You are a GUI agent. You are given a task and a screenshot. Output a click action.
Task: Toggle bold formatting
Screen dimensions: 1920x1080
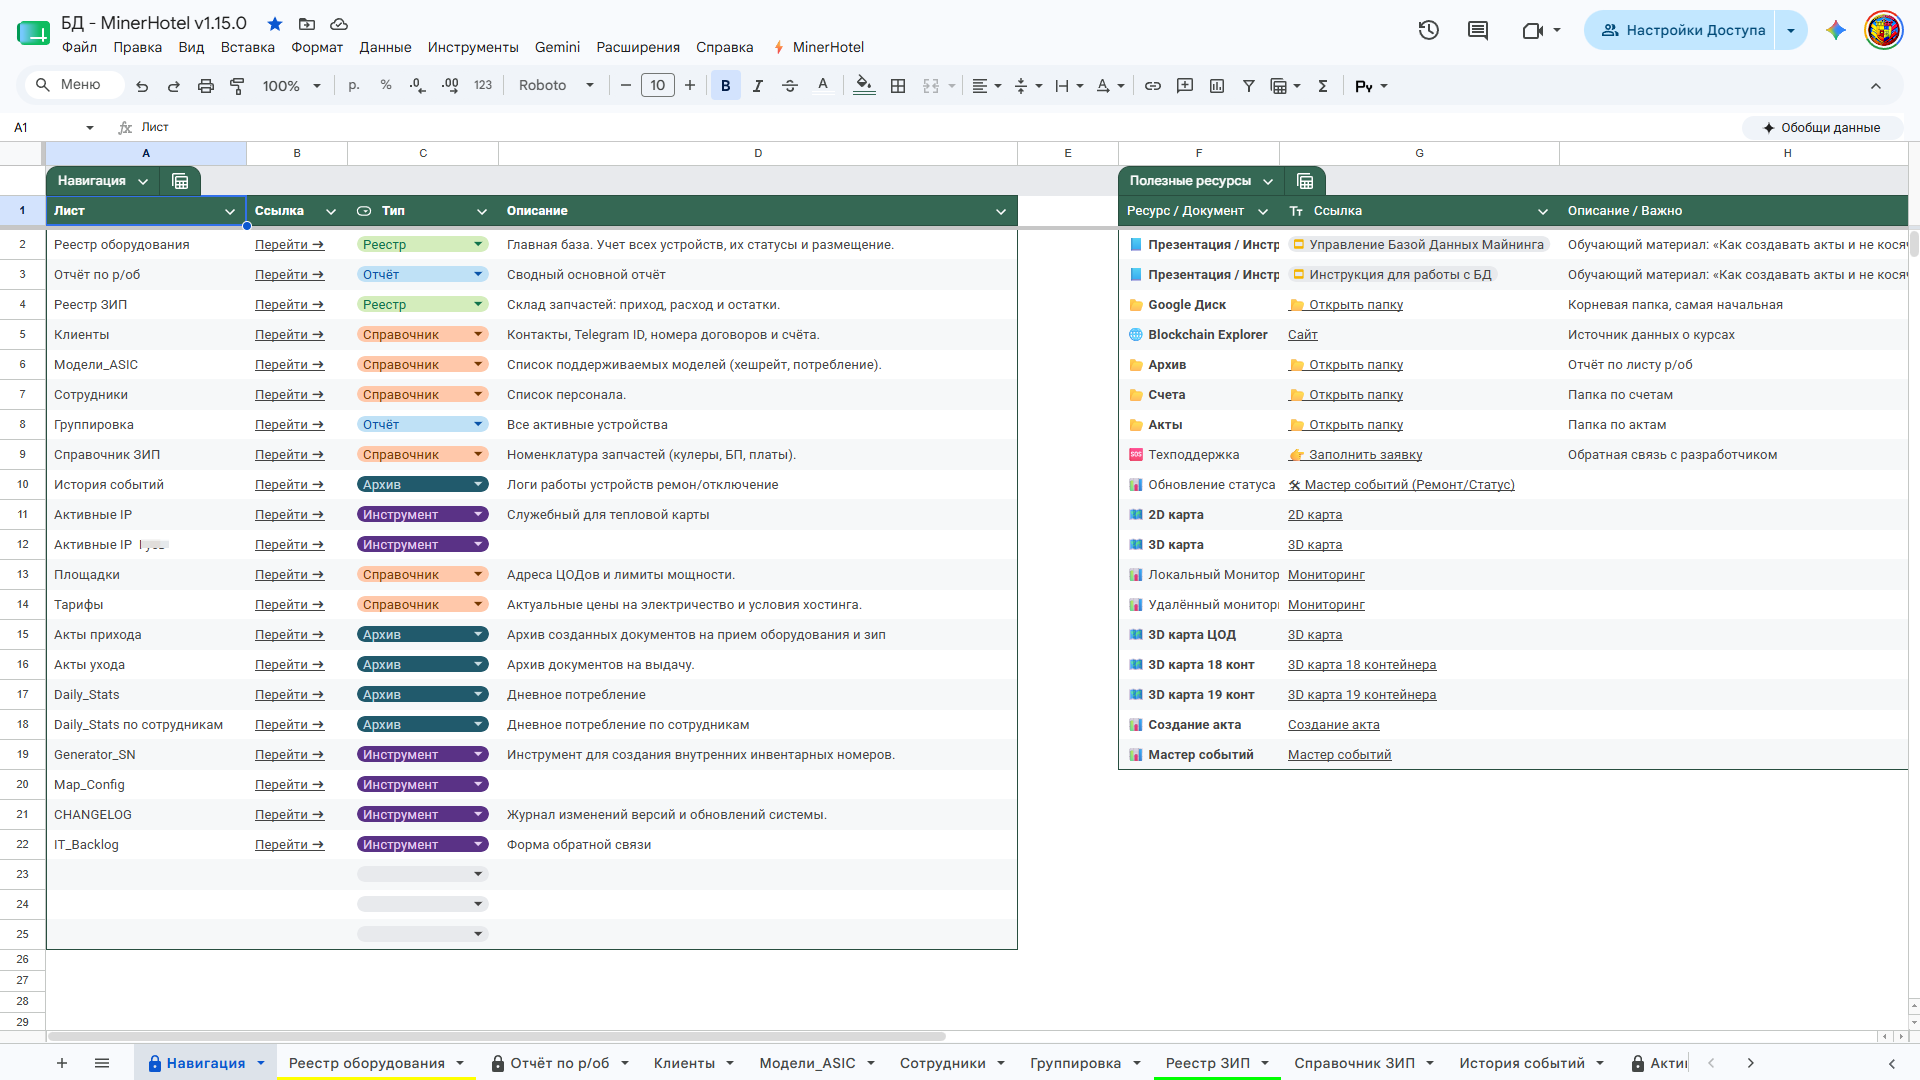726,86
